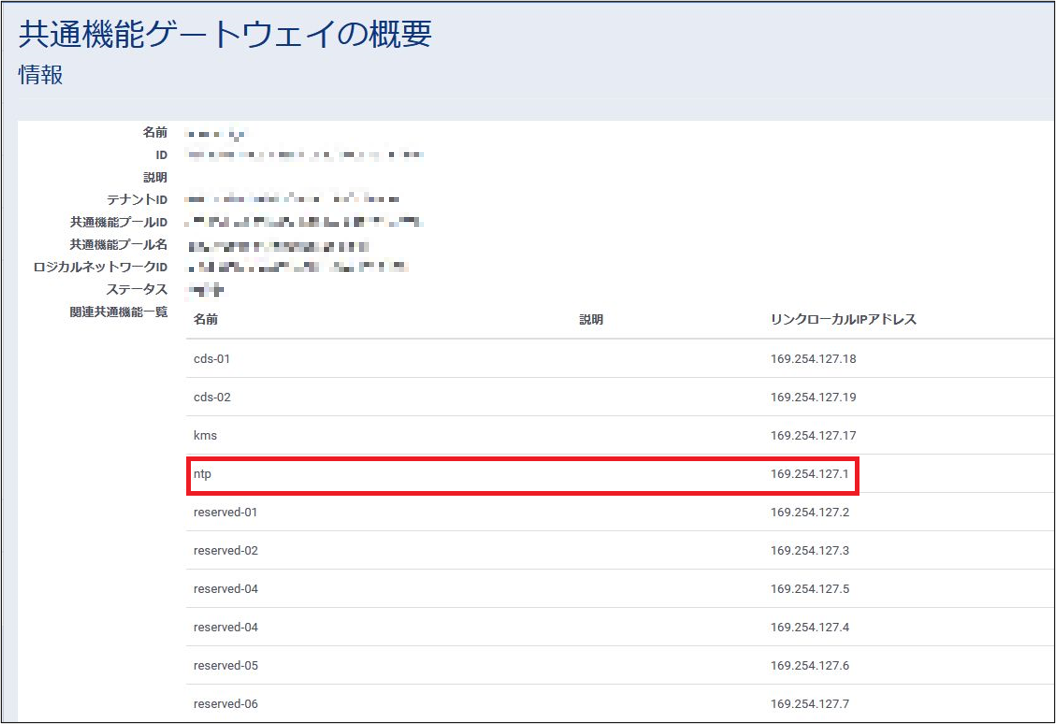Select the reserved-06 entry
This screenshot has width=1056, height=724.
225,704
